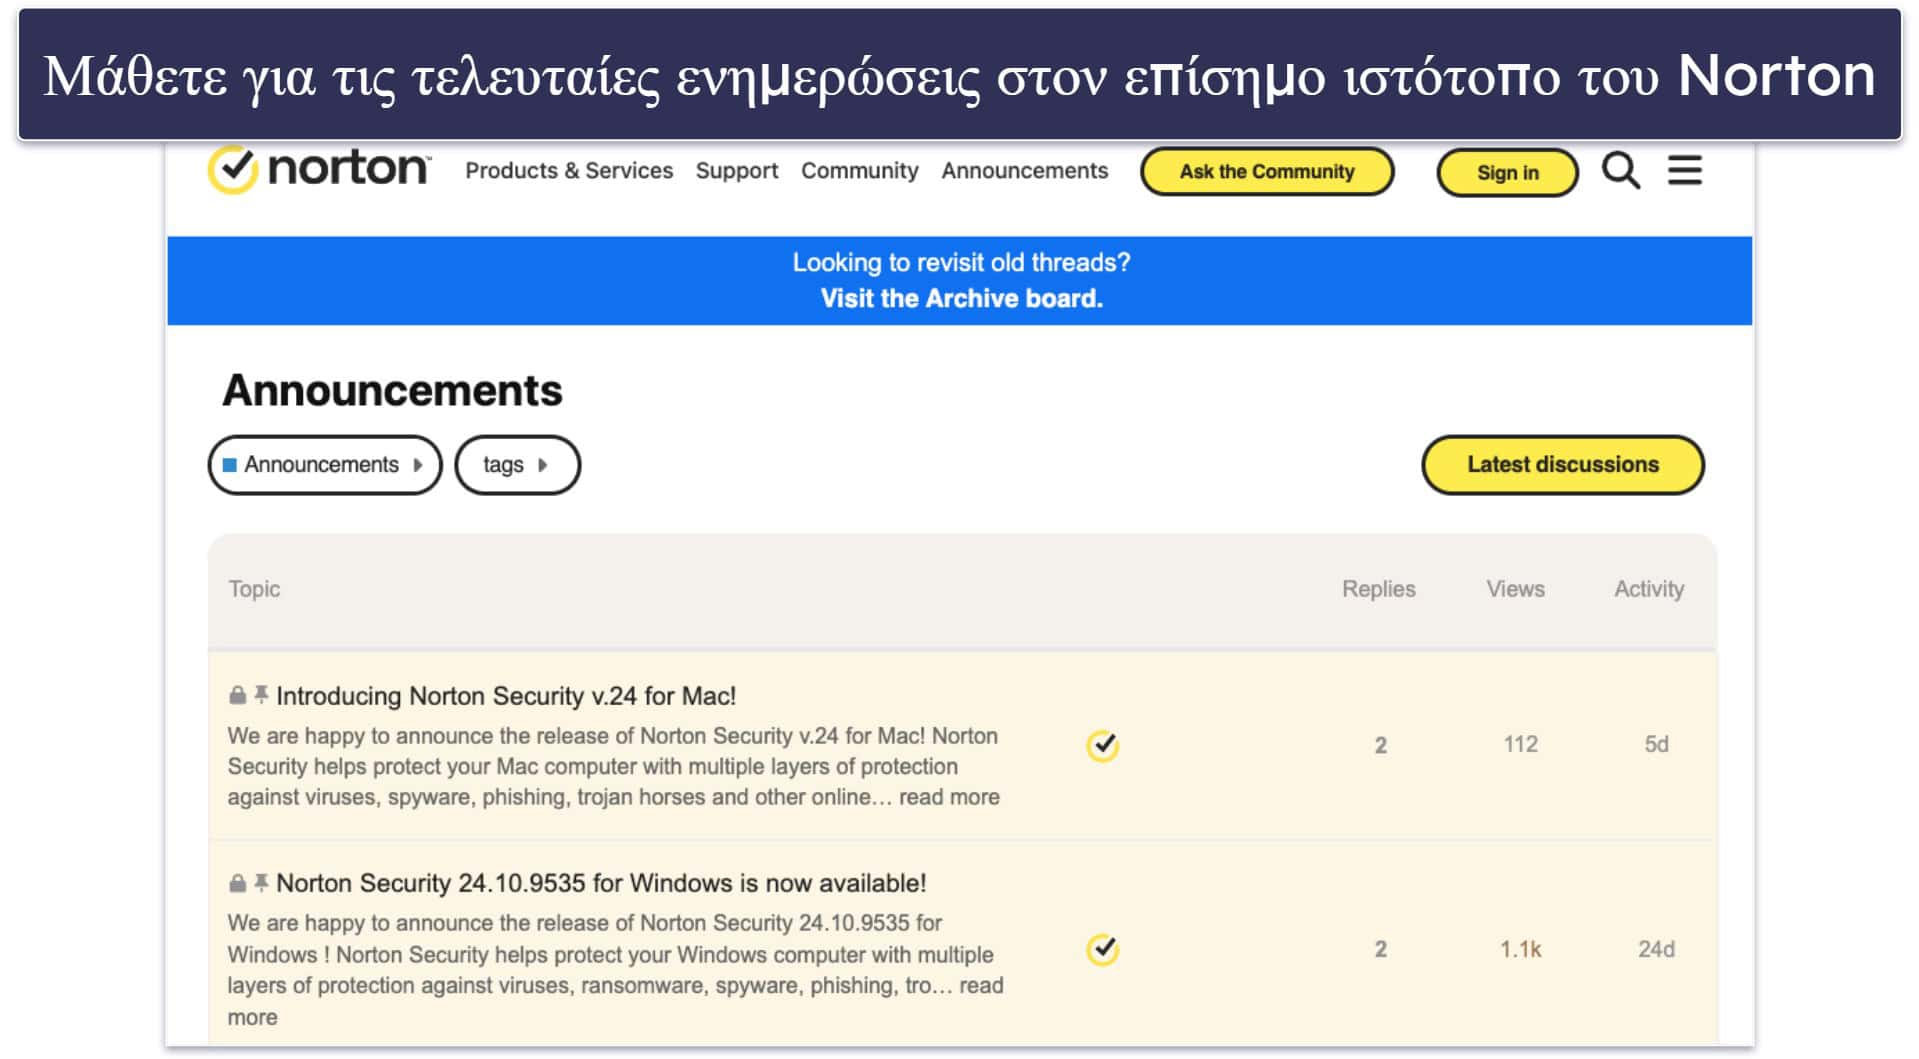Click pin icon on Norton Security v.24 Mac topic
Viewport: 1919px width, 1059px height.
261,694
